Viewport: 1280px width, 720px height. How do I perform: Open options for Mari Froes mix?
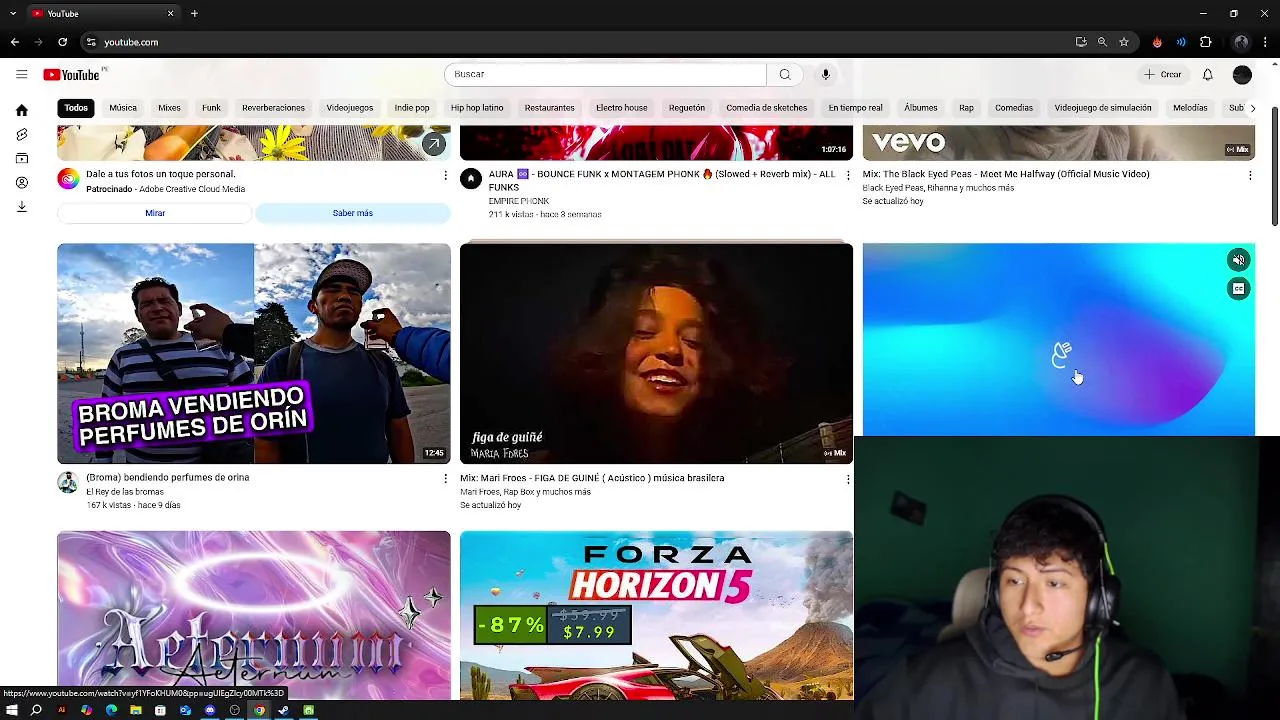(848, 479)
